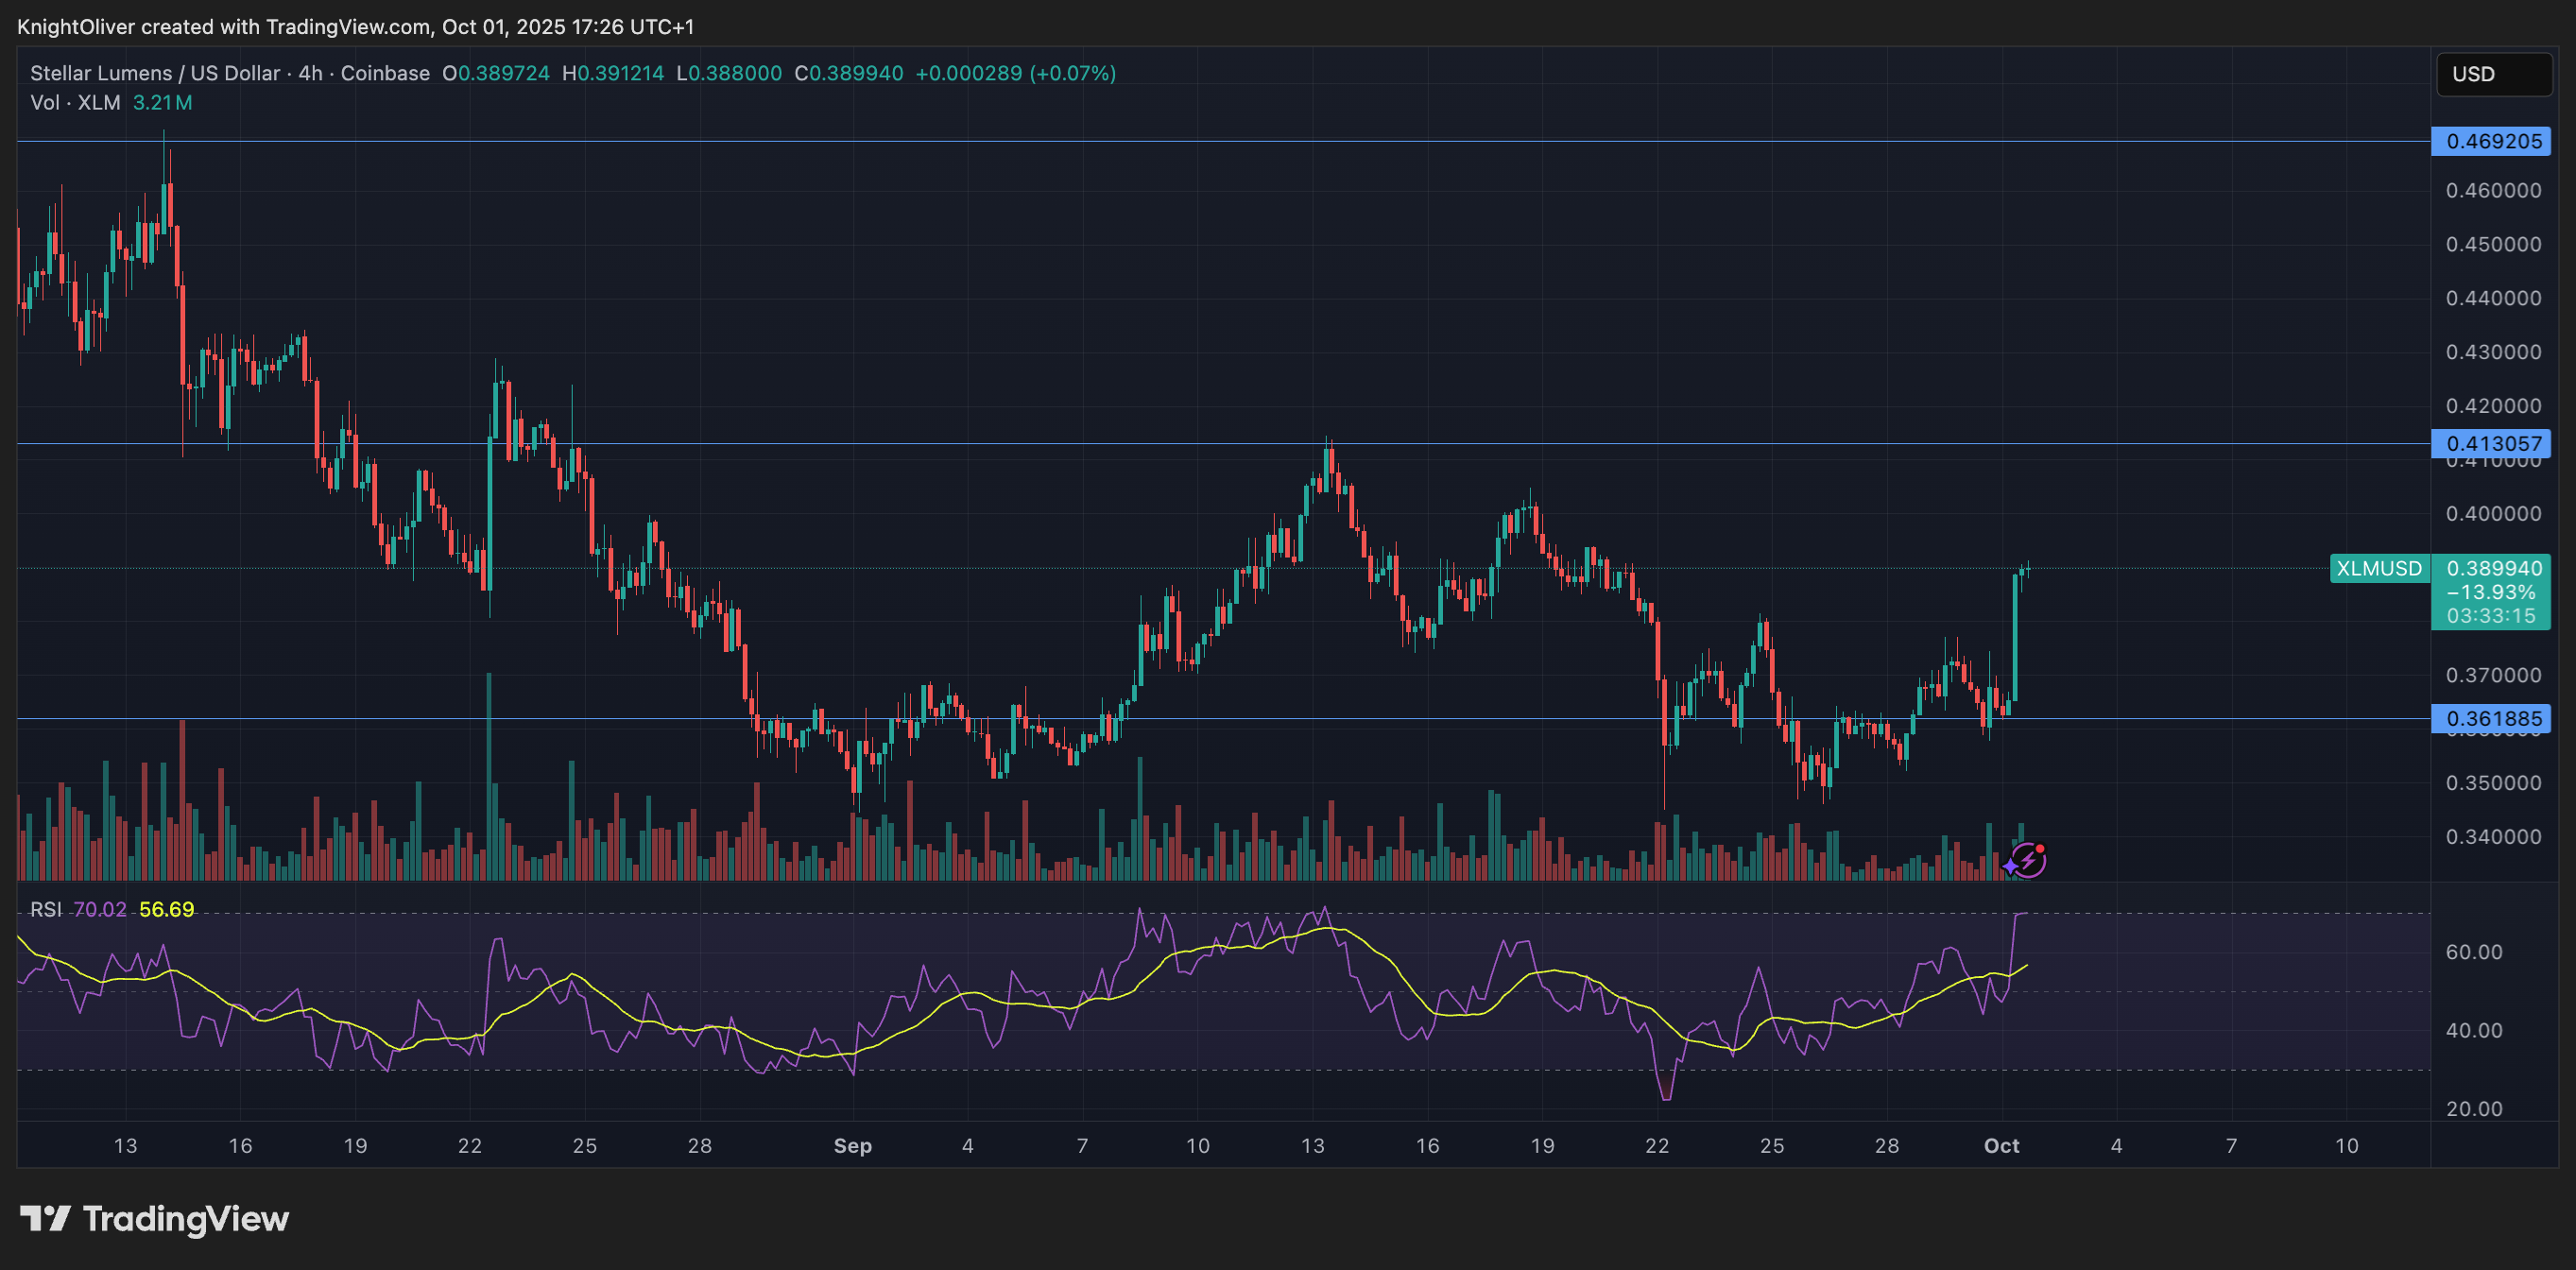Viewport: 2576px width, 1270px height.
Task: Click the Sep label on the time axis
Action: click(x=853, y=1146)
